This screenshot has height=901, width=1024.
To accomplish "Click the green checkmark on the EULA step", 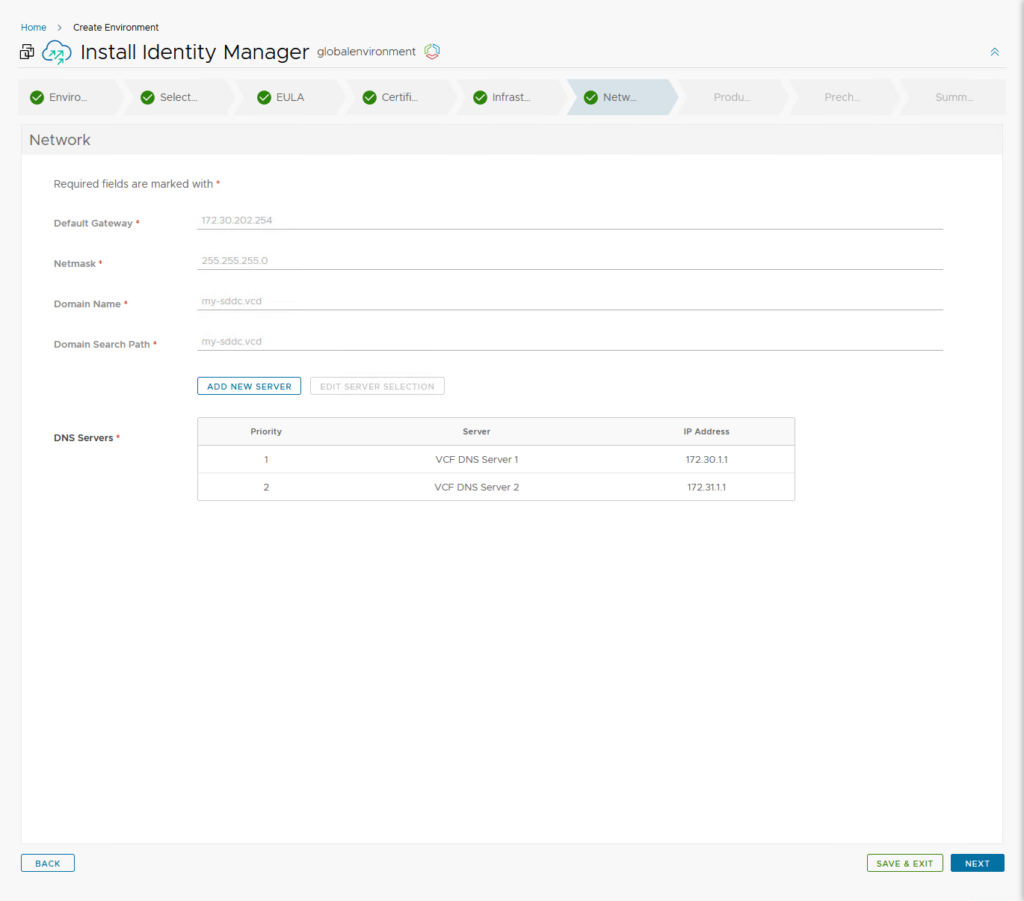I will [x=264, y=97].
